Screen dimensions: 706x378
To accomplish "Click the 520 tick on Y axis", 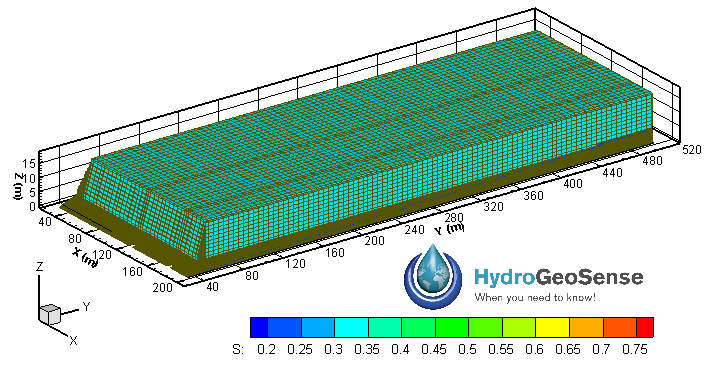I will (x=692, y=150).
